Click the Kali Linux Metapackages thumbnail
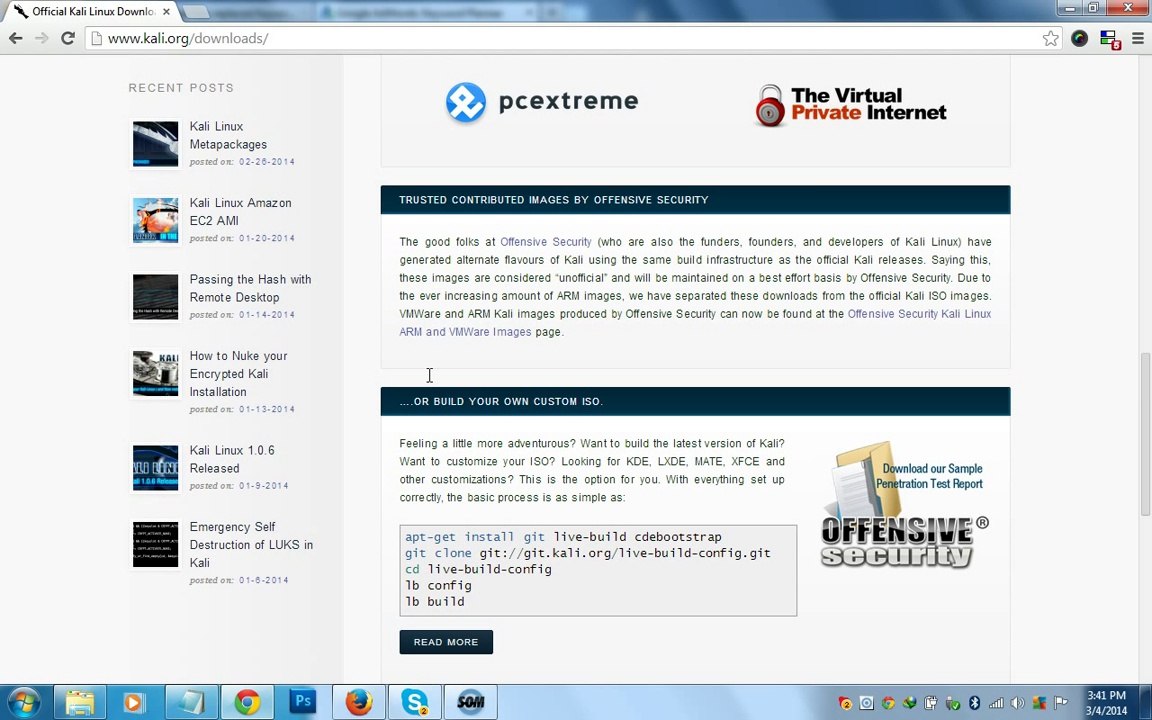Screen dimensions: 1152x720 [x=155, y=144]
